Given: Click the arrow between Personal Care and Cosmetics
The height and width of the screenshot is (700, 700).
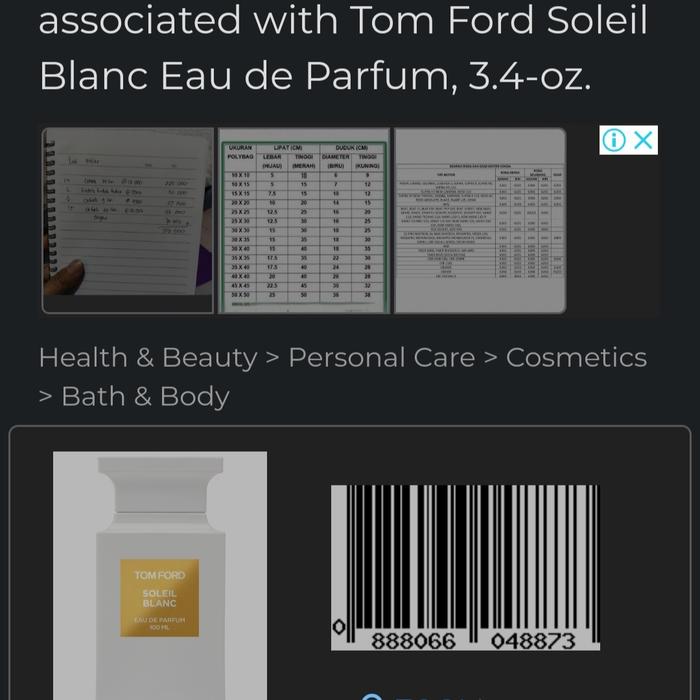Looking at the screenshot, I should [x=490, y=358].
